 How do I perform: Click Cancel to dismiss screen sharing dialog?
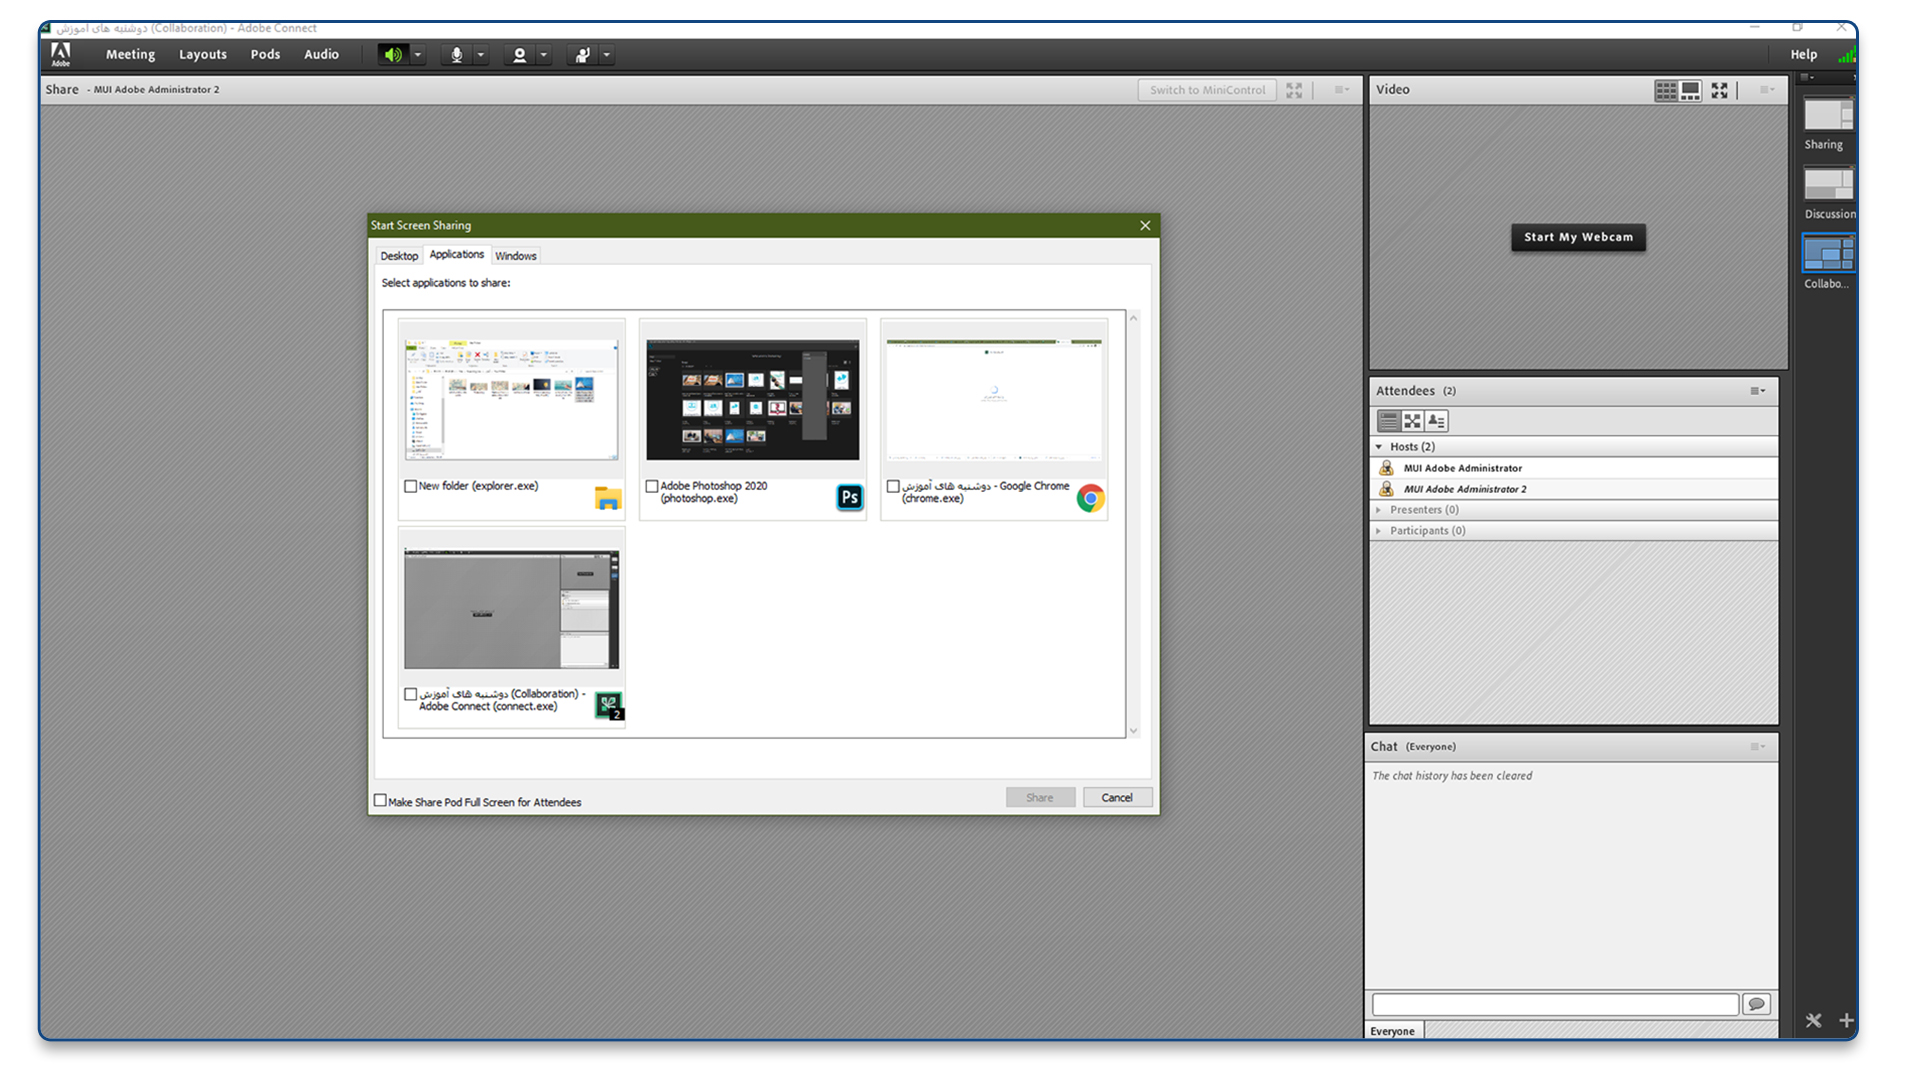1114,796
